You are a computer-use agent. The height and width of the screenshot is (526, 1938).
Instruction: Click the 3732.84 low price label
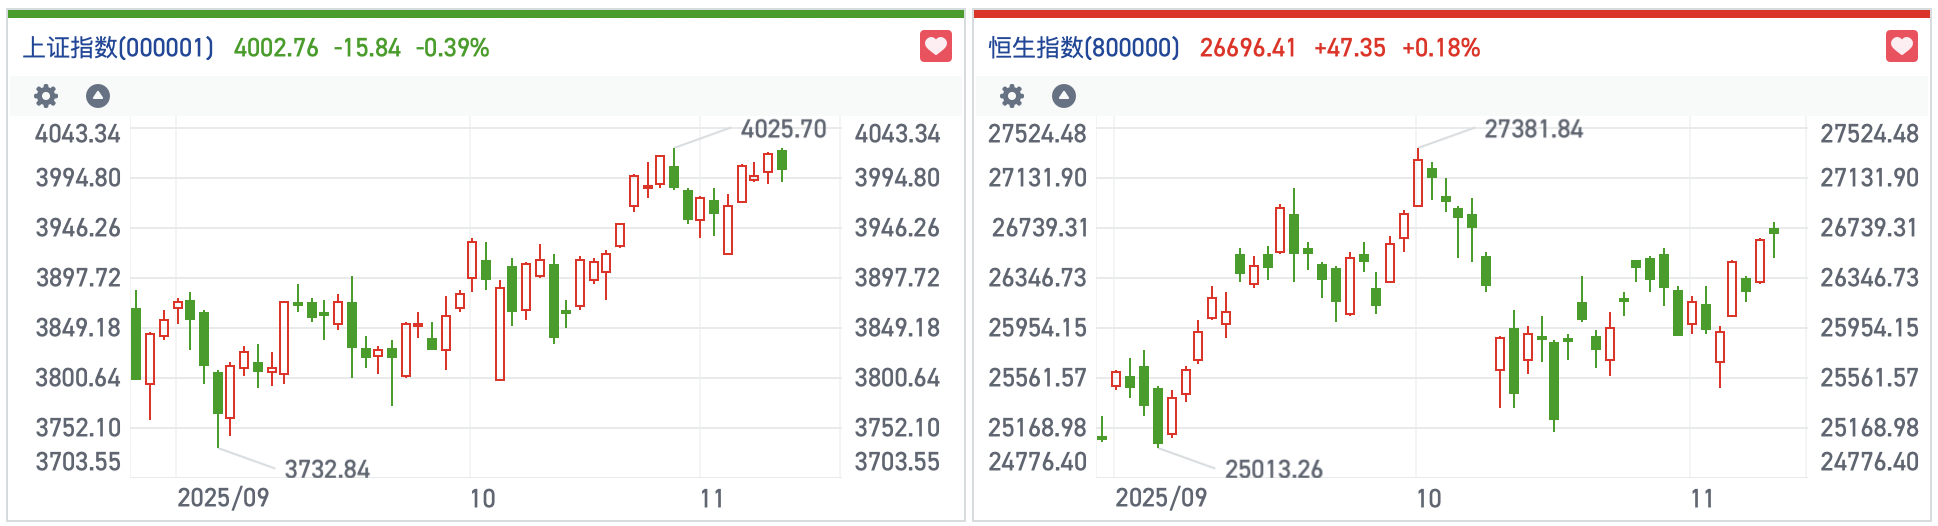(x=327, y=469)
